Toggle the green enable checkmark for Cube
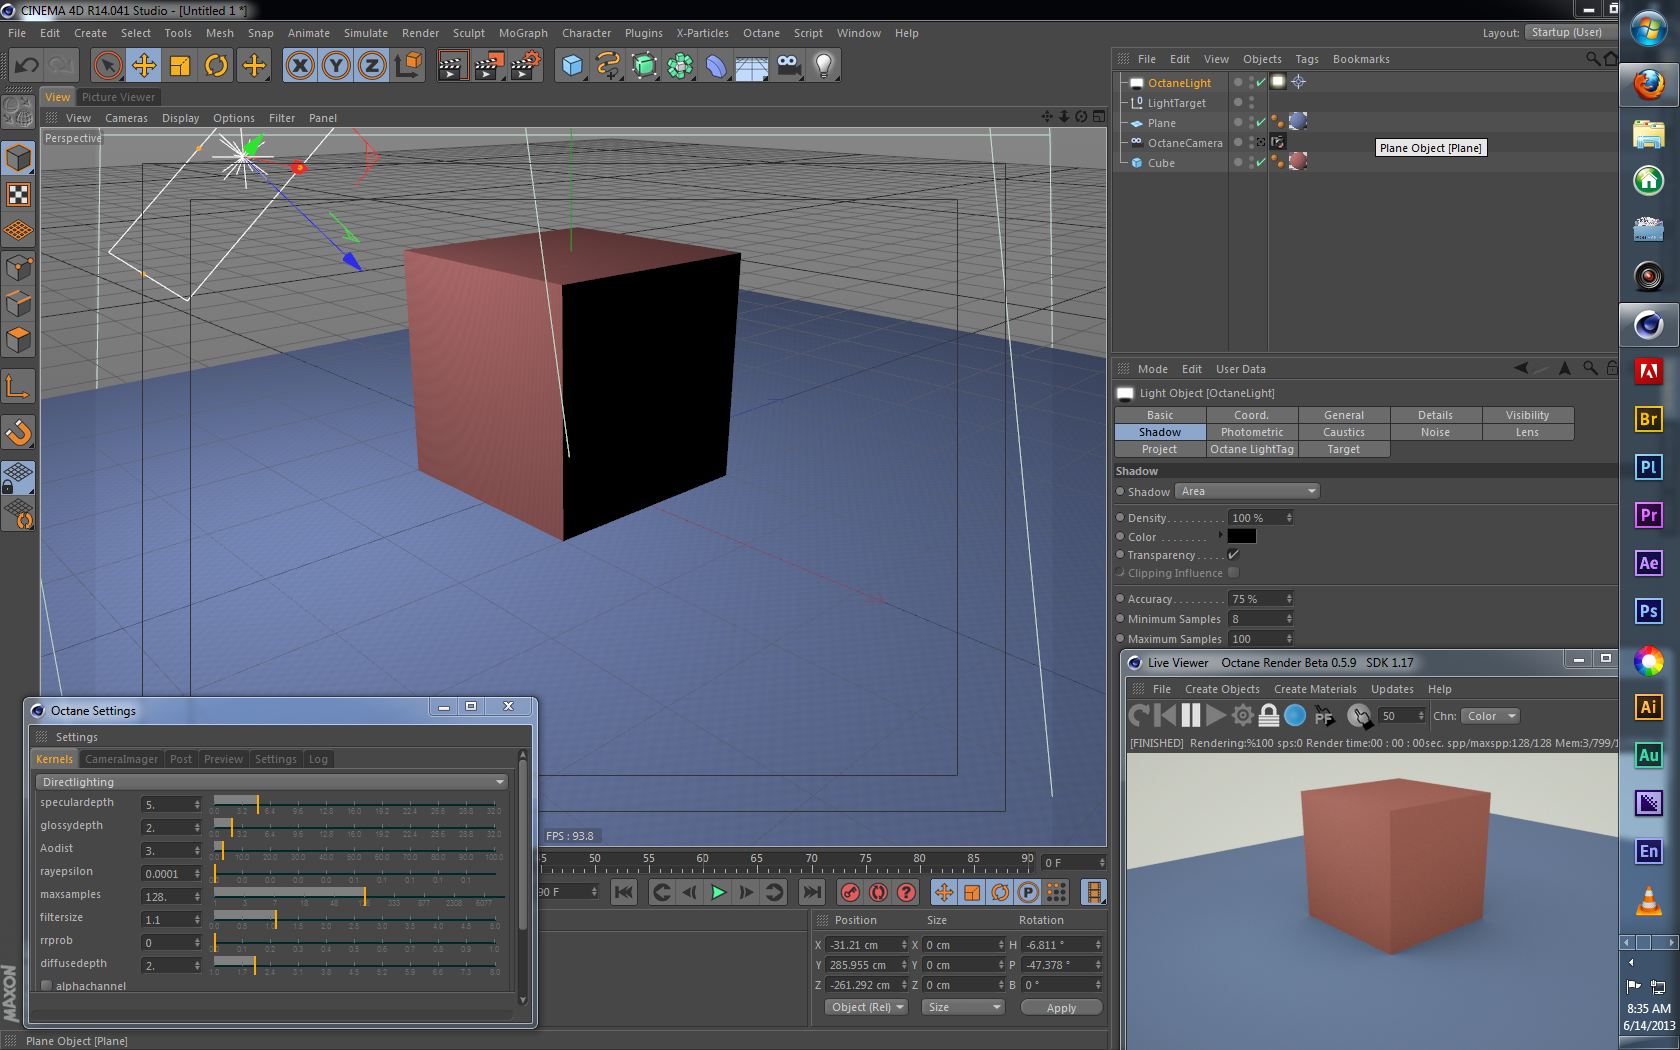The height and width of the screenshot is (1050, 1680). pos(1261,162)
